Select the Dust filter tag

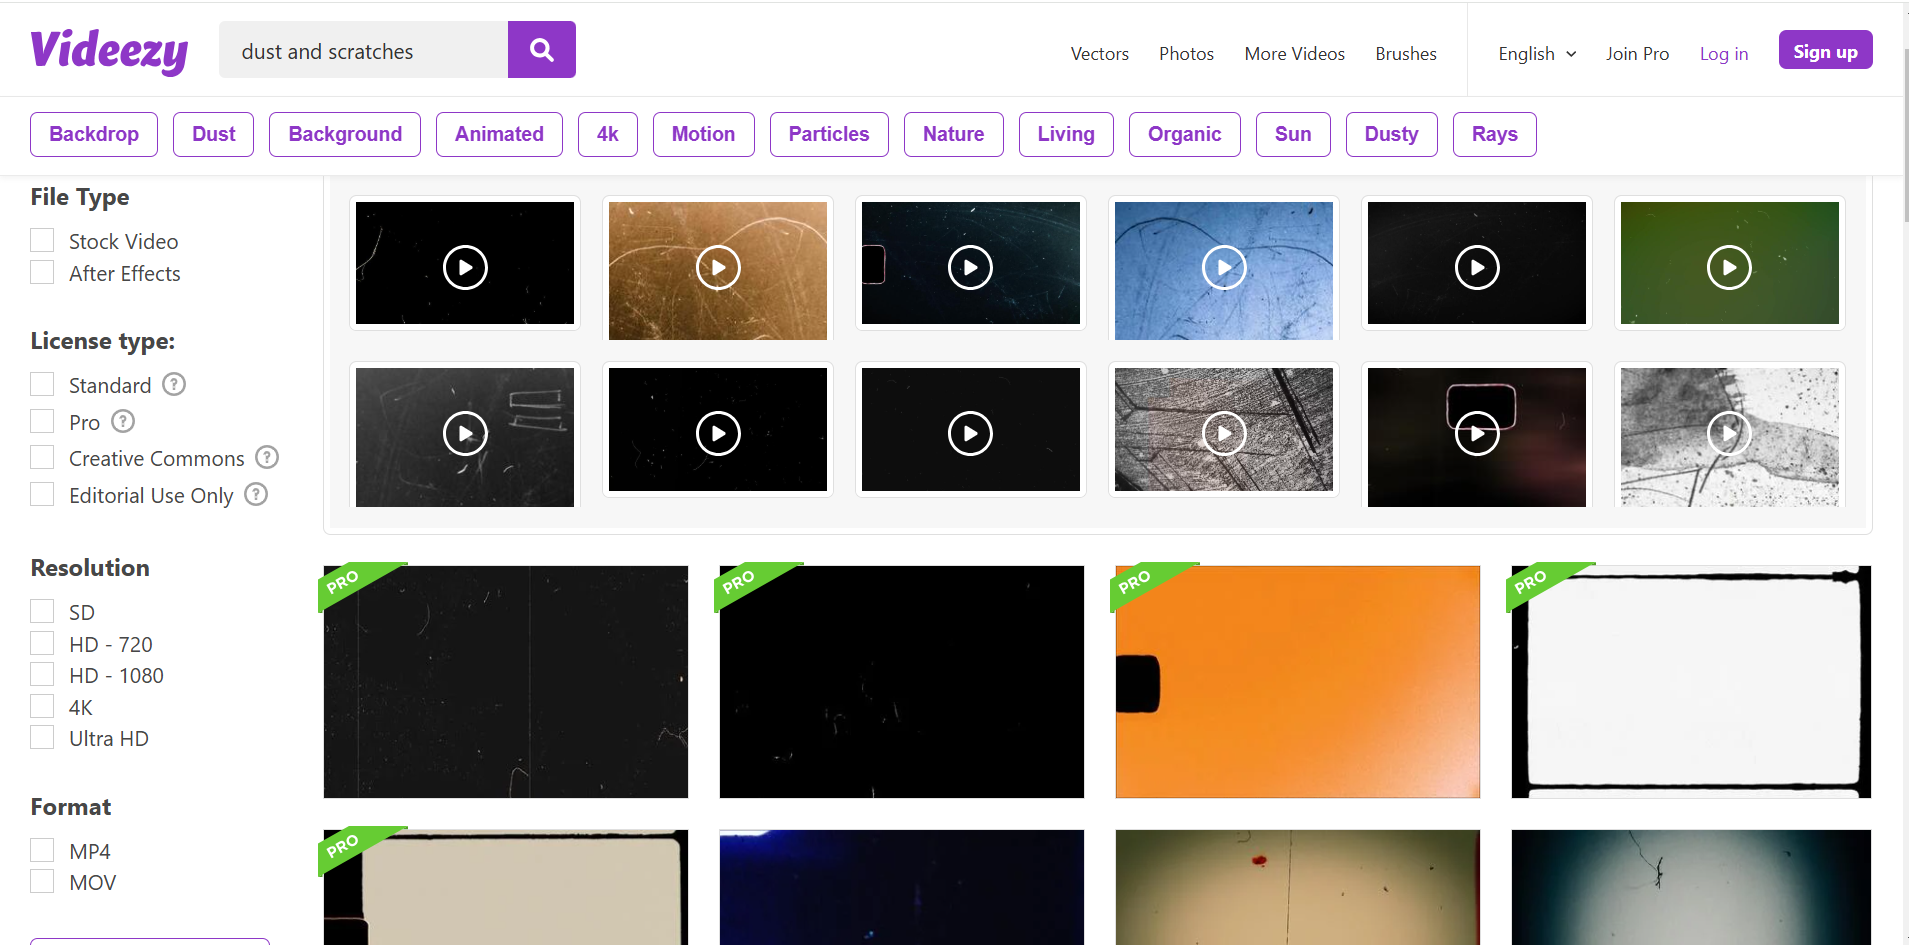(x=213, y=134)
